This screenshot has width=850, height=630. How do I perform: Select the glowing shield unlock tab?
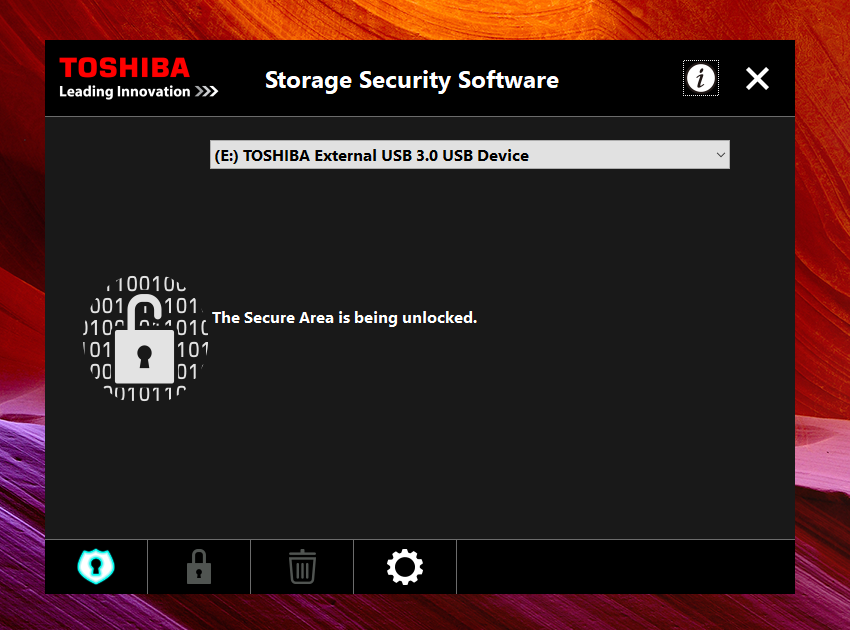[x=96, y=567]
